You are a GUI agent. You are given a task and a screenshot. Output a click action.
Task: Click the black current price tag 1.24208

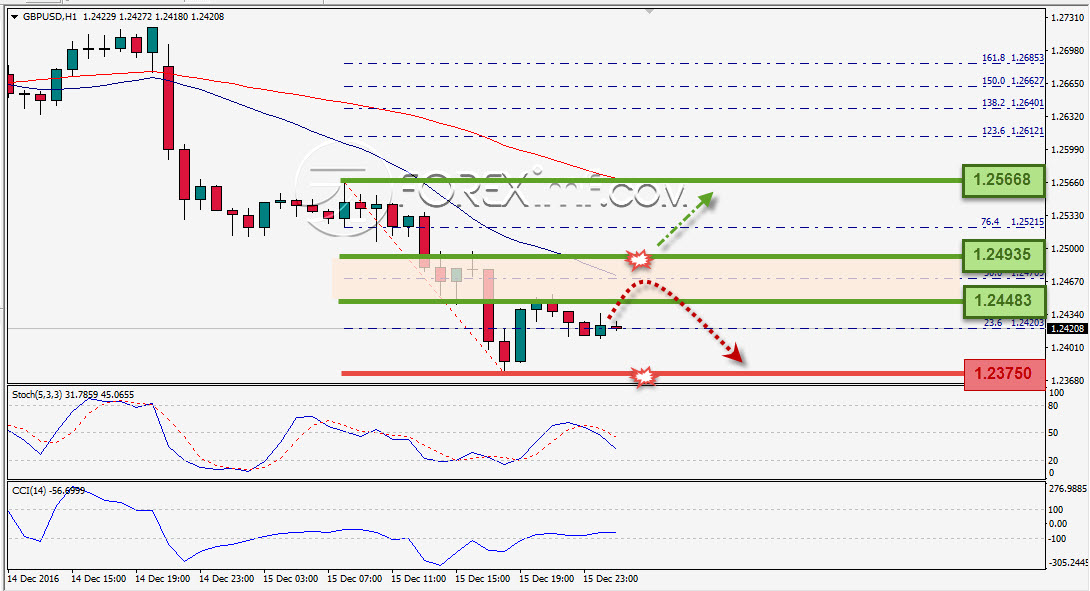click(x=1066, y=328)
